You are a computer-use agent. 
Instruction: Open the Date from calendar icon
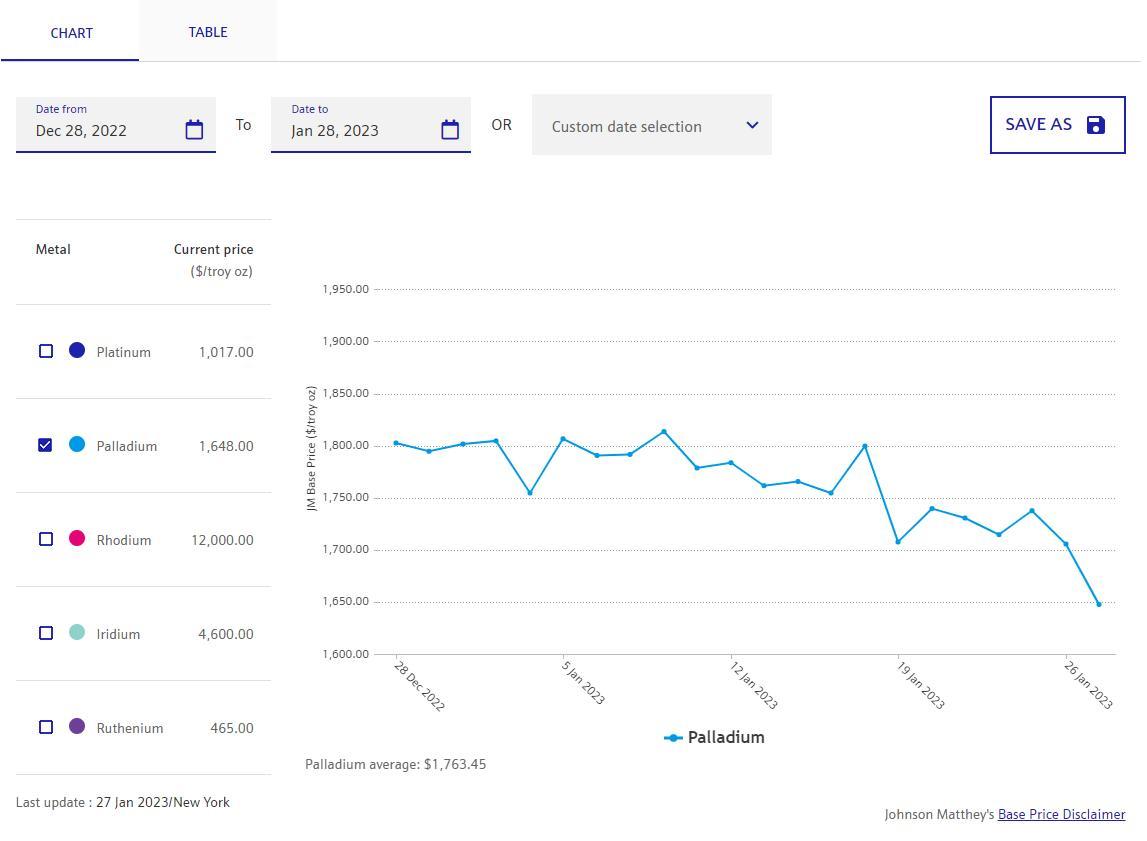click(194, 130)
